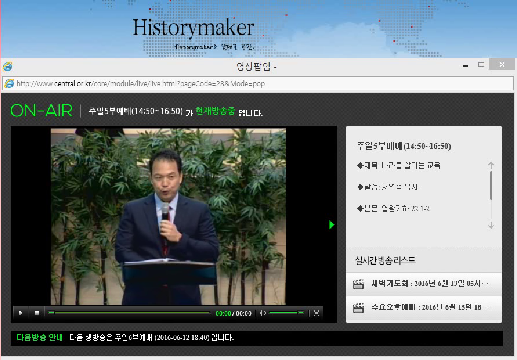This screenshot has width=517, height=360.
Task: Click the browser URL address field
Action: click(258, 84)
